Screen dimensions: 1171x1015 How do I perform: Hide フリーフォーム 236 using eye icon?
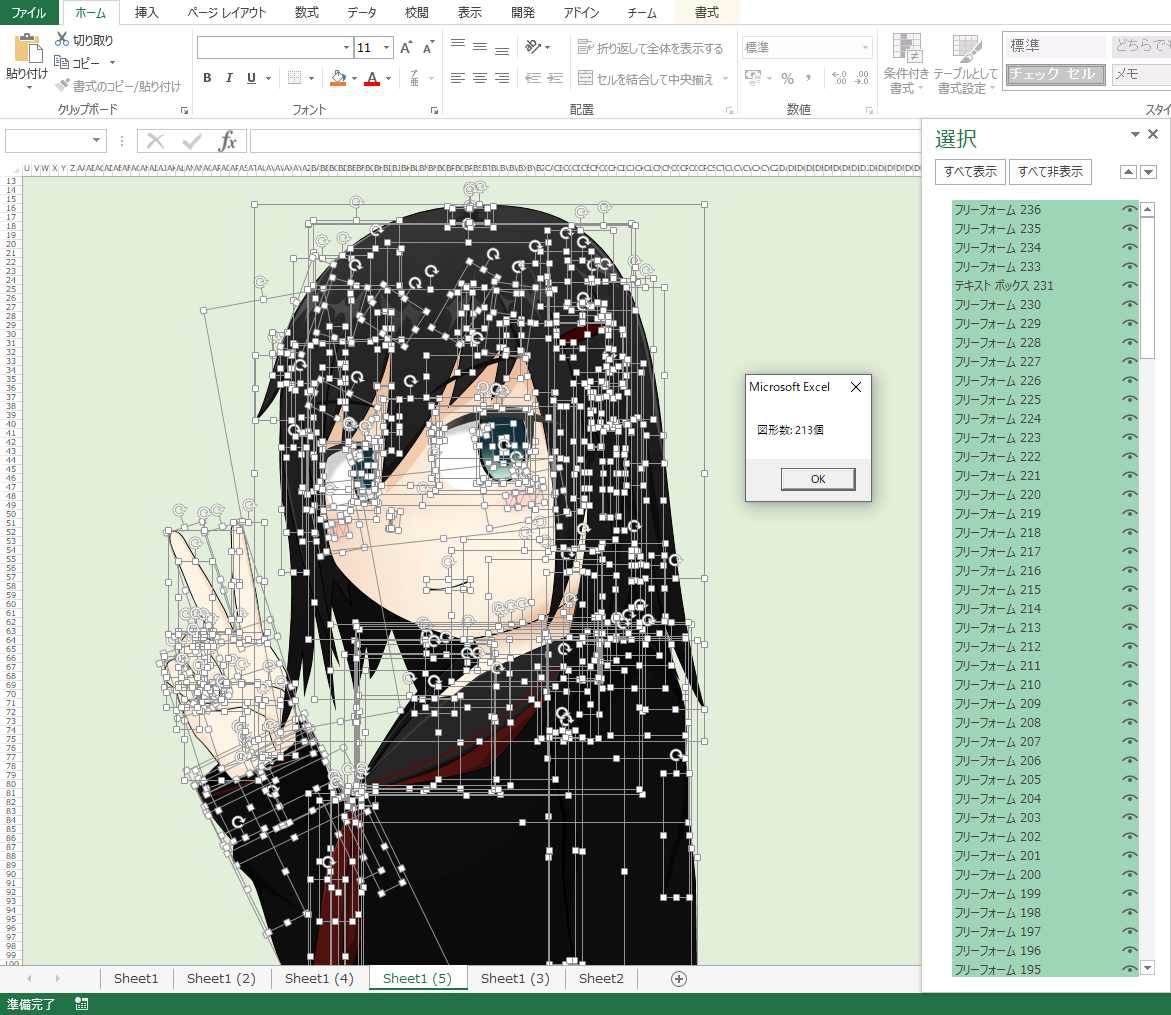(1130, 210)
